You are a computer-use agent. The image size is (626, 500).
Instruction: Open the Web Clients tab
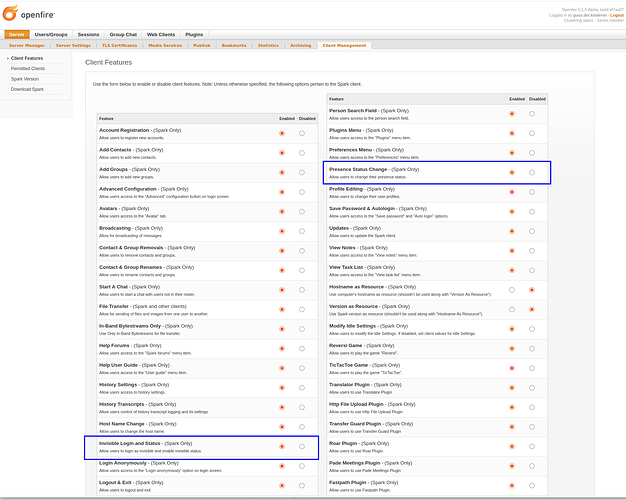[161, 35]
